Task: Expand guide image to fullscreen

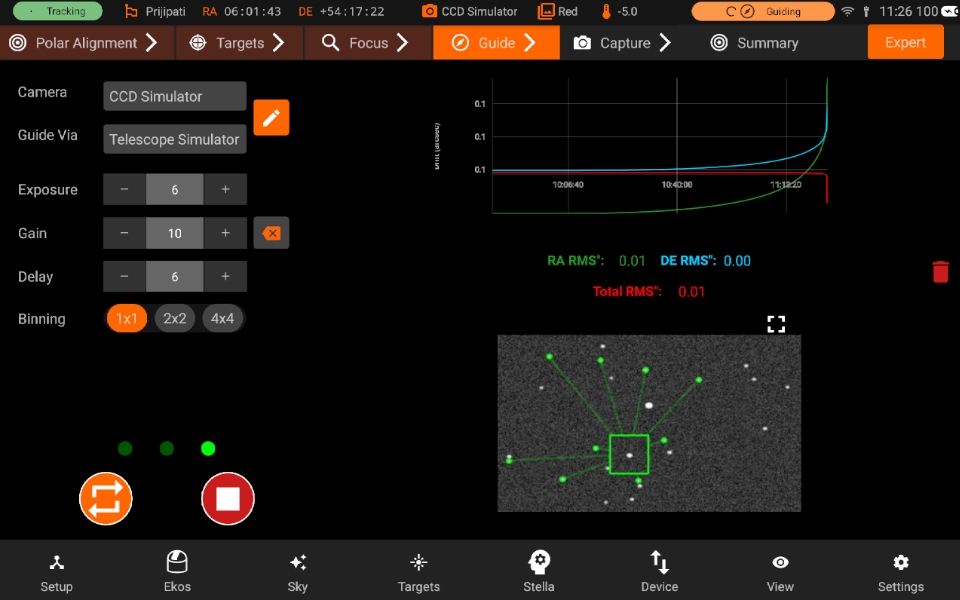Action: point(776,324)
